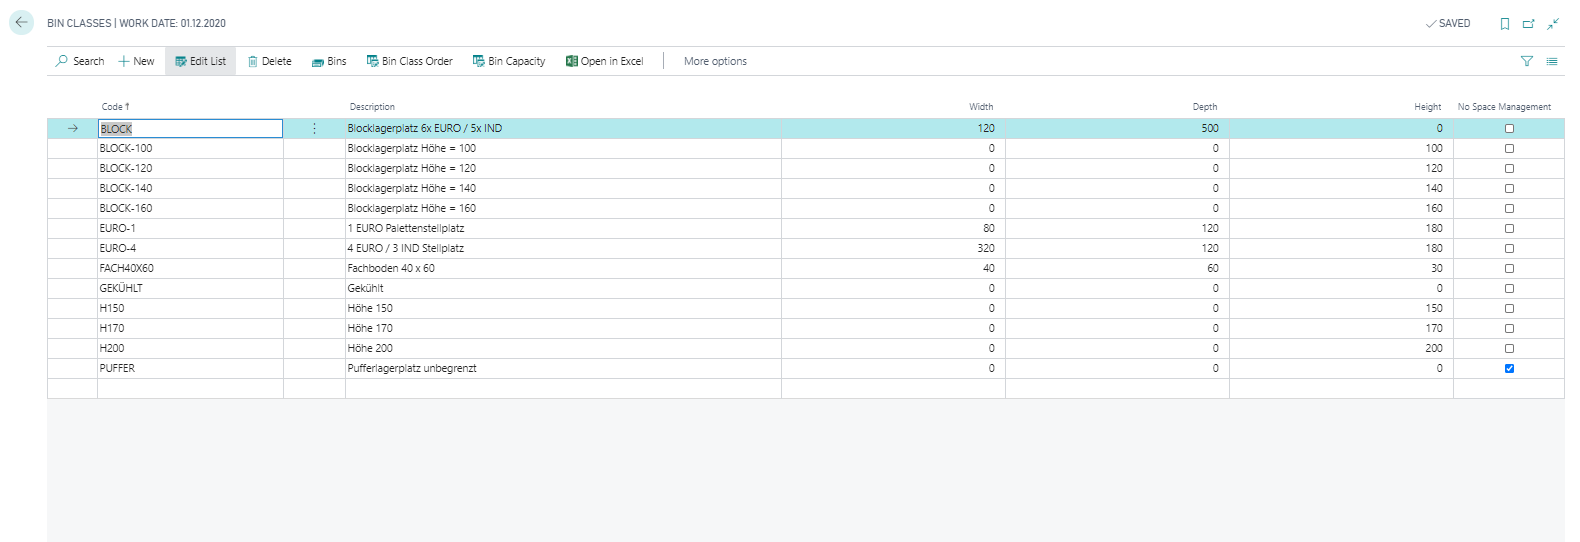Toggle No Space Management for EURO-4
The height and width of the screenshot is (542, 1580).
(x=1509, y=248)
